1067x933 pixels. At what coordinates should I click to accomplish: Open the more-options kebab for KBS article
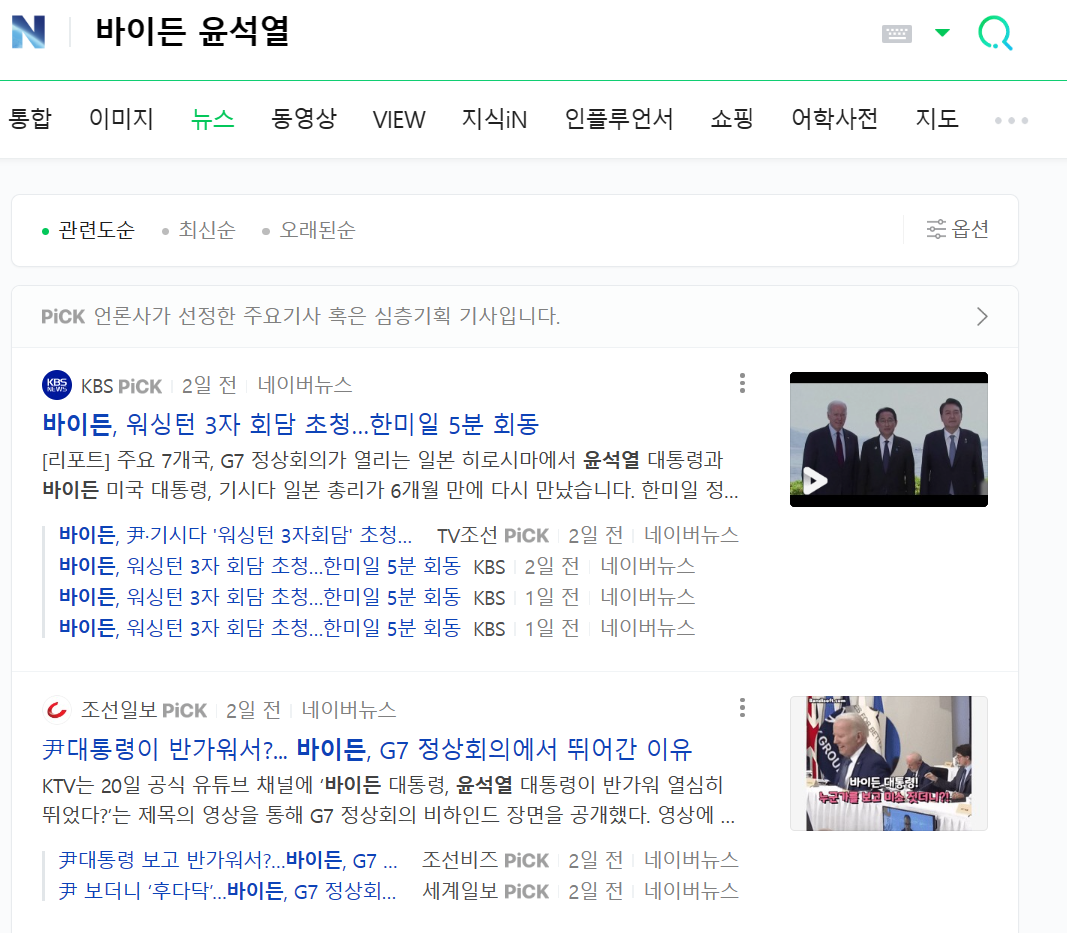coord(742,383)
